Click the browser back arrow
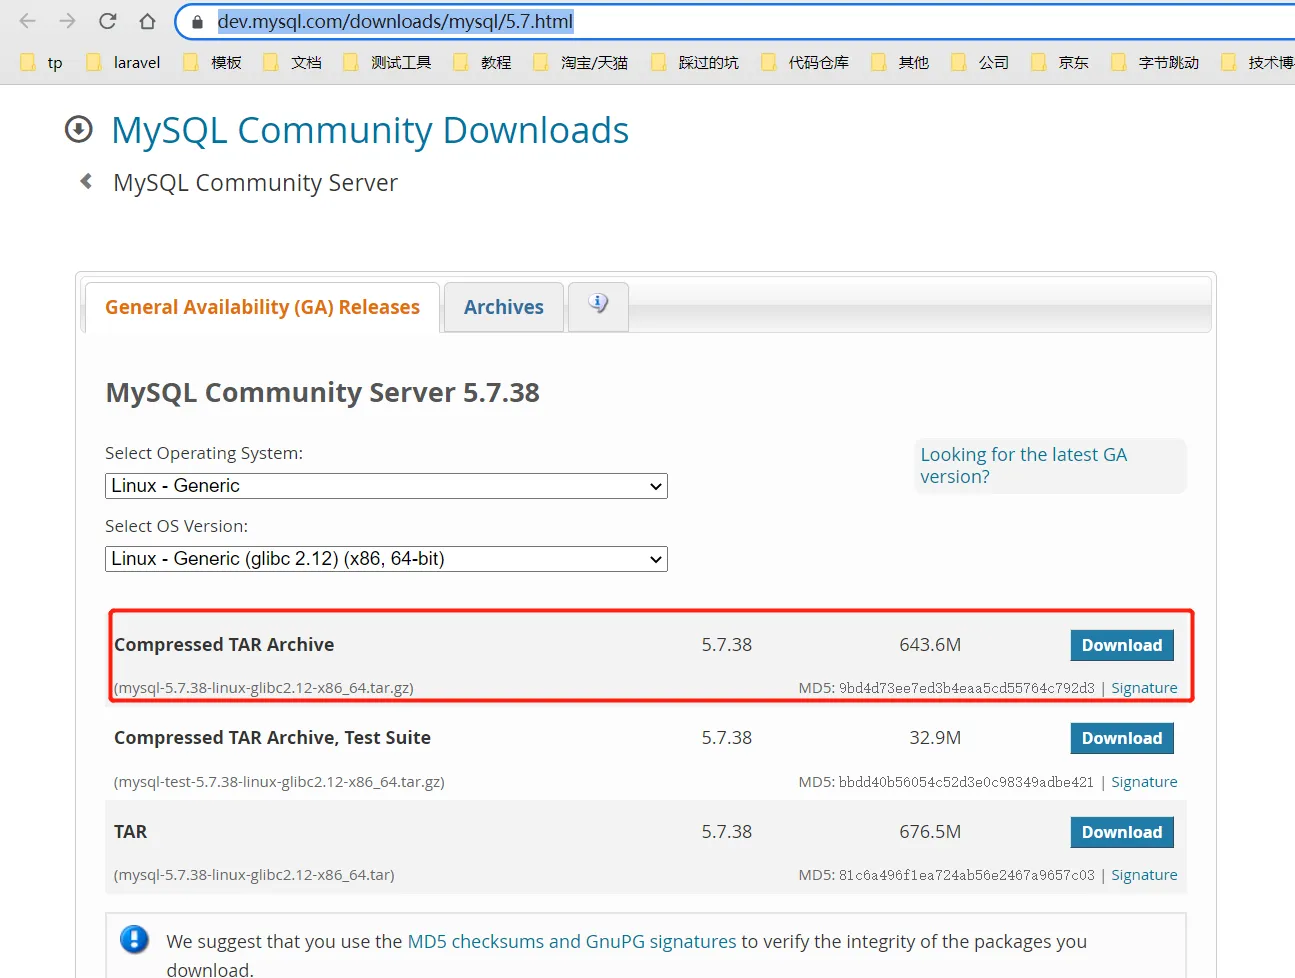 [x=28, y=21]
